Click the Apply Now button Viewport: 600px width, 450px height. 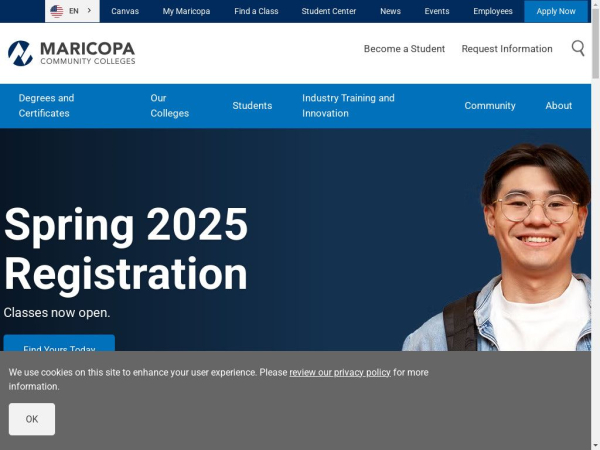click(556, 11)
